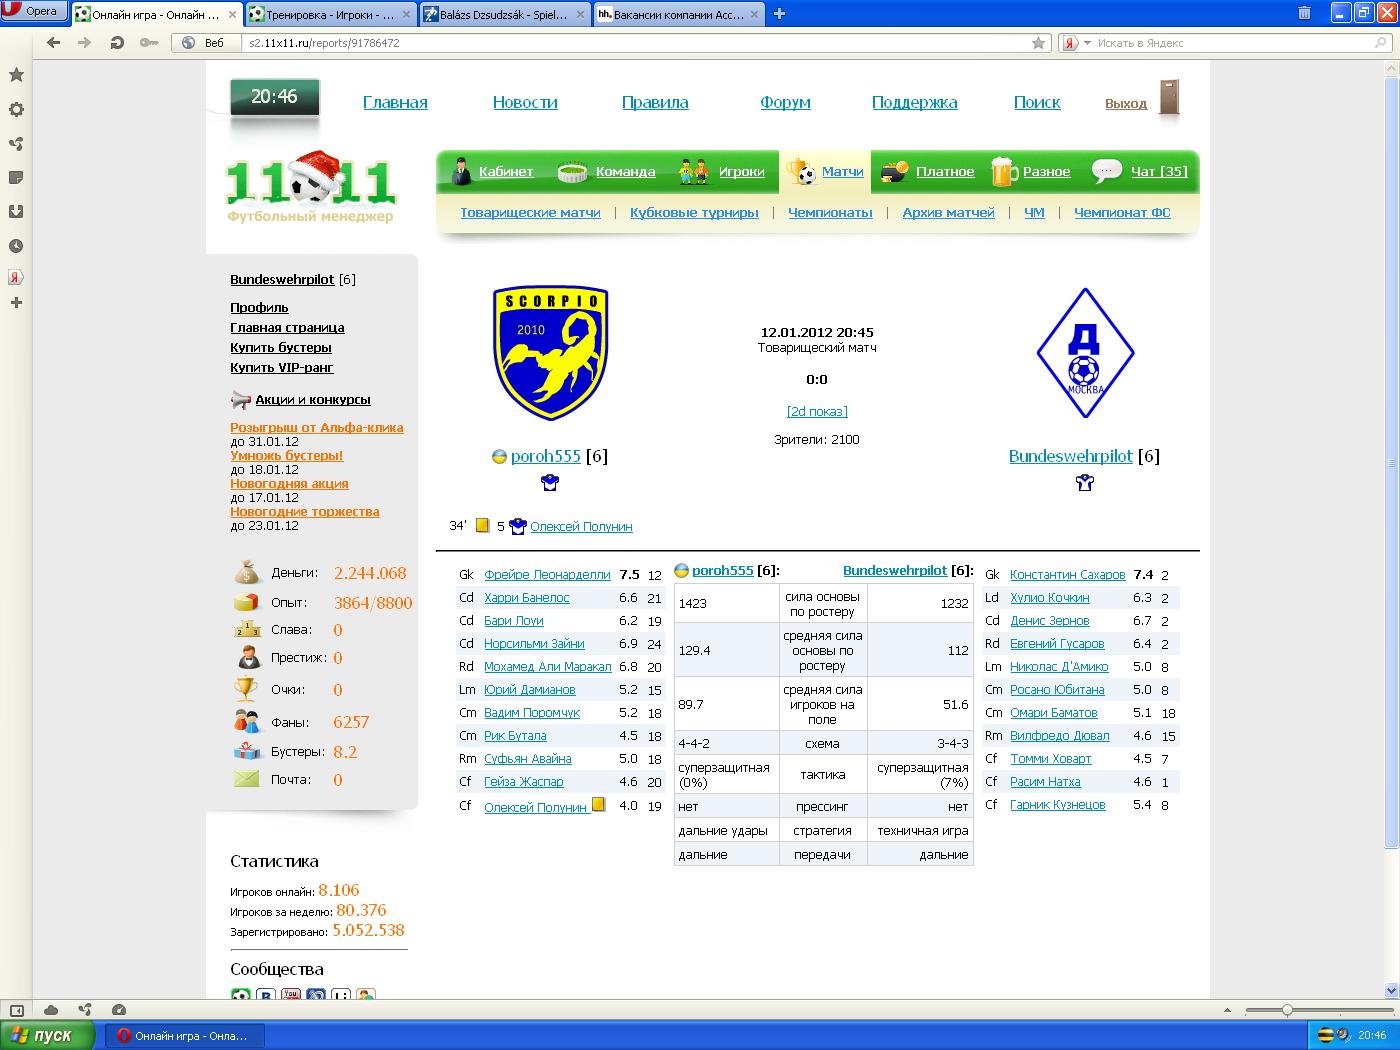Click the closed tabs trash icon
This screenshot has width=1400, height=1050.
1304,13
